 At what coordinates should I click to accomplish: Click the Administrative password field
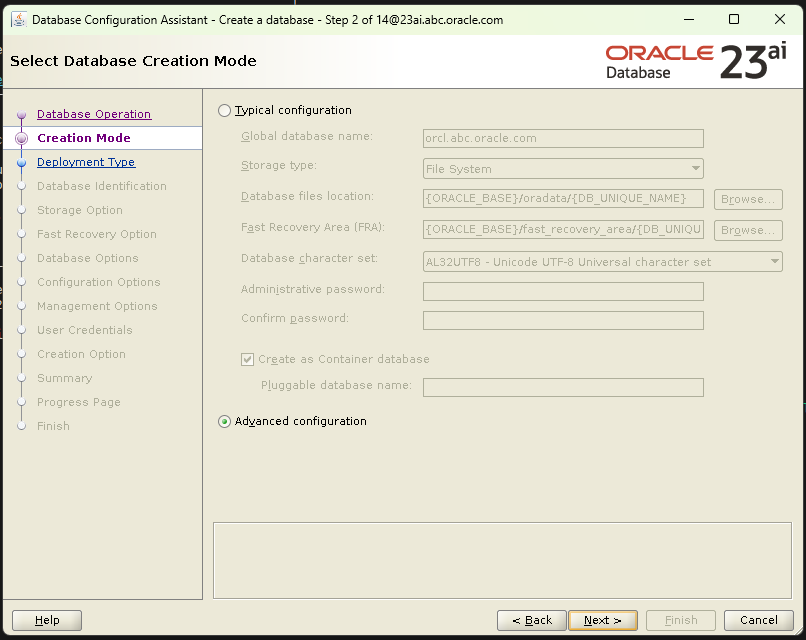pyautogui.click(x=563, y=291)
